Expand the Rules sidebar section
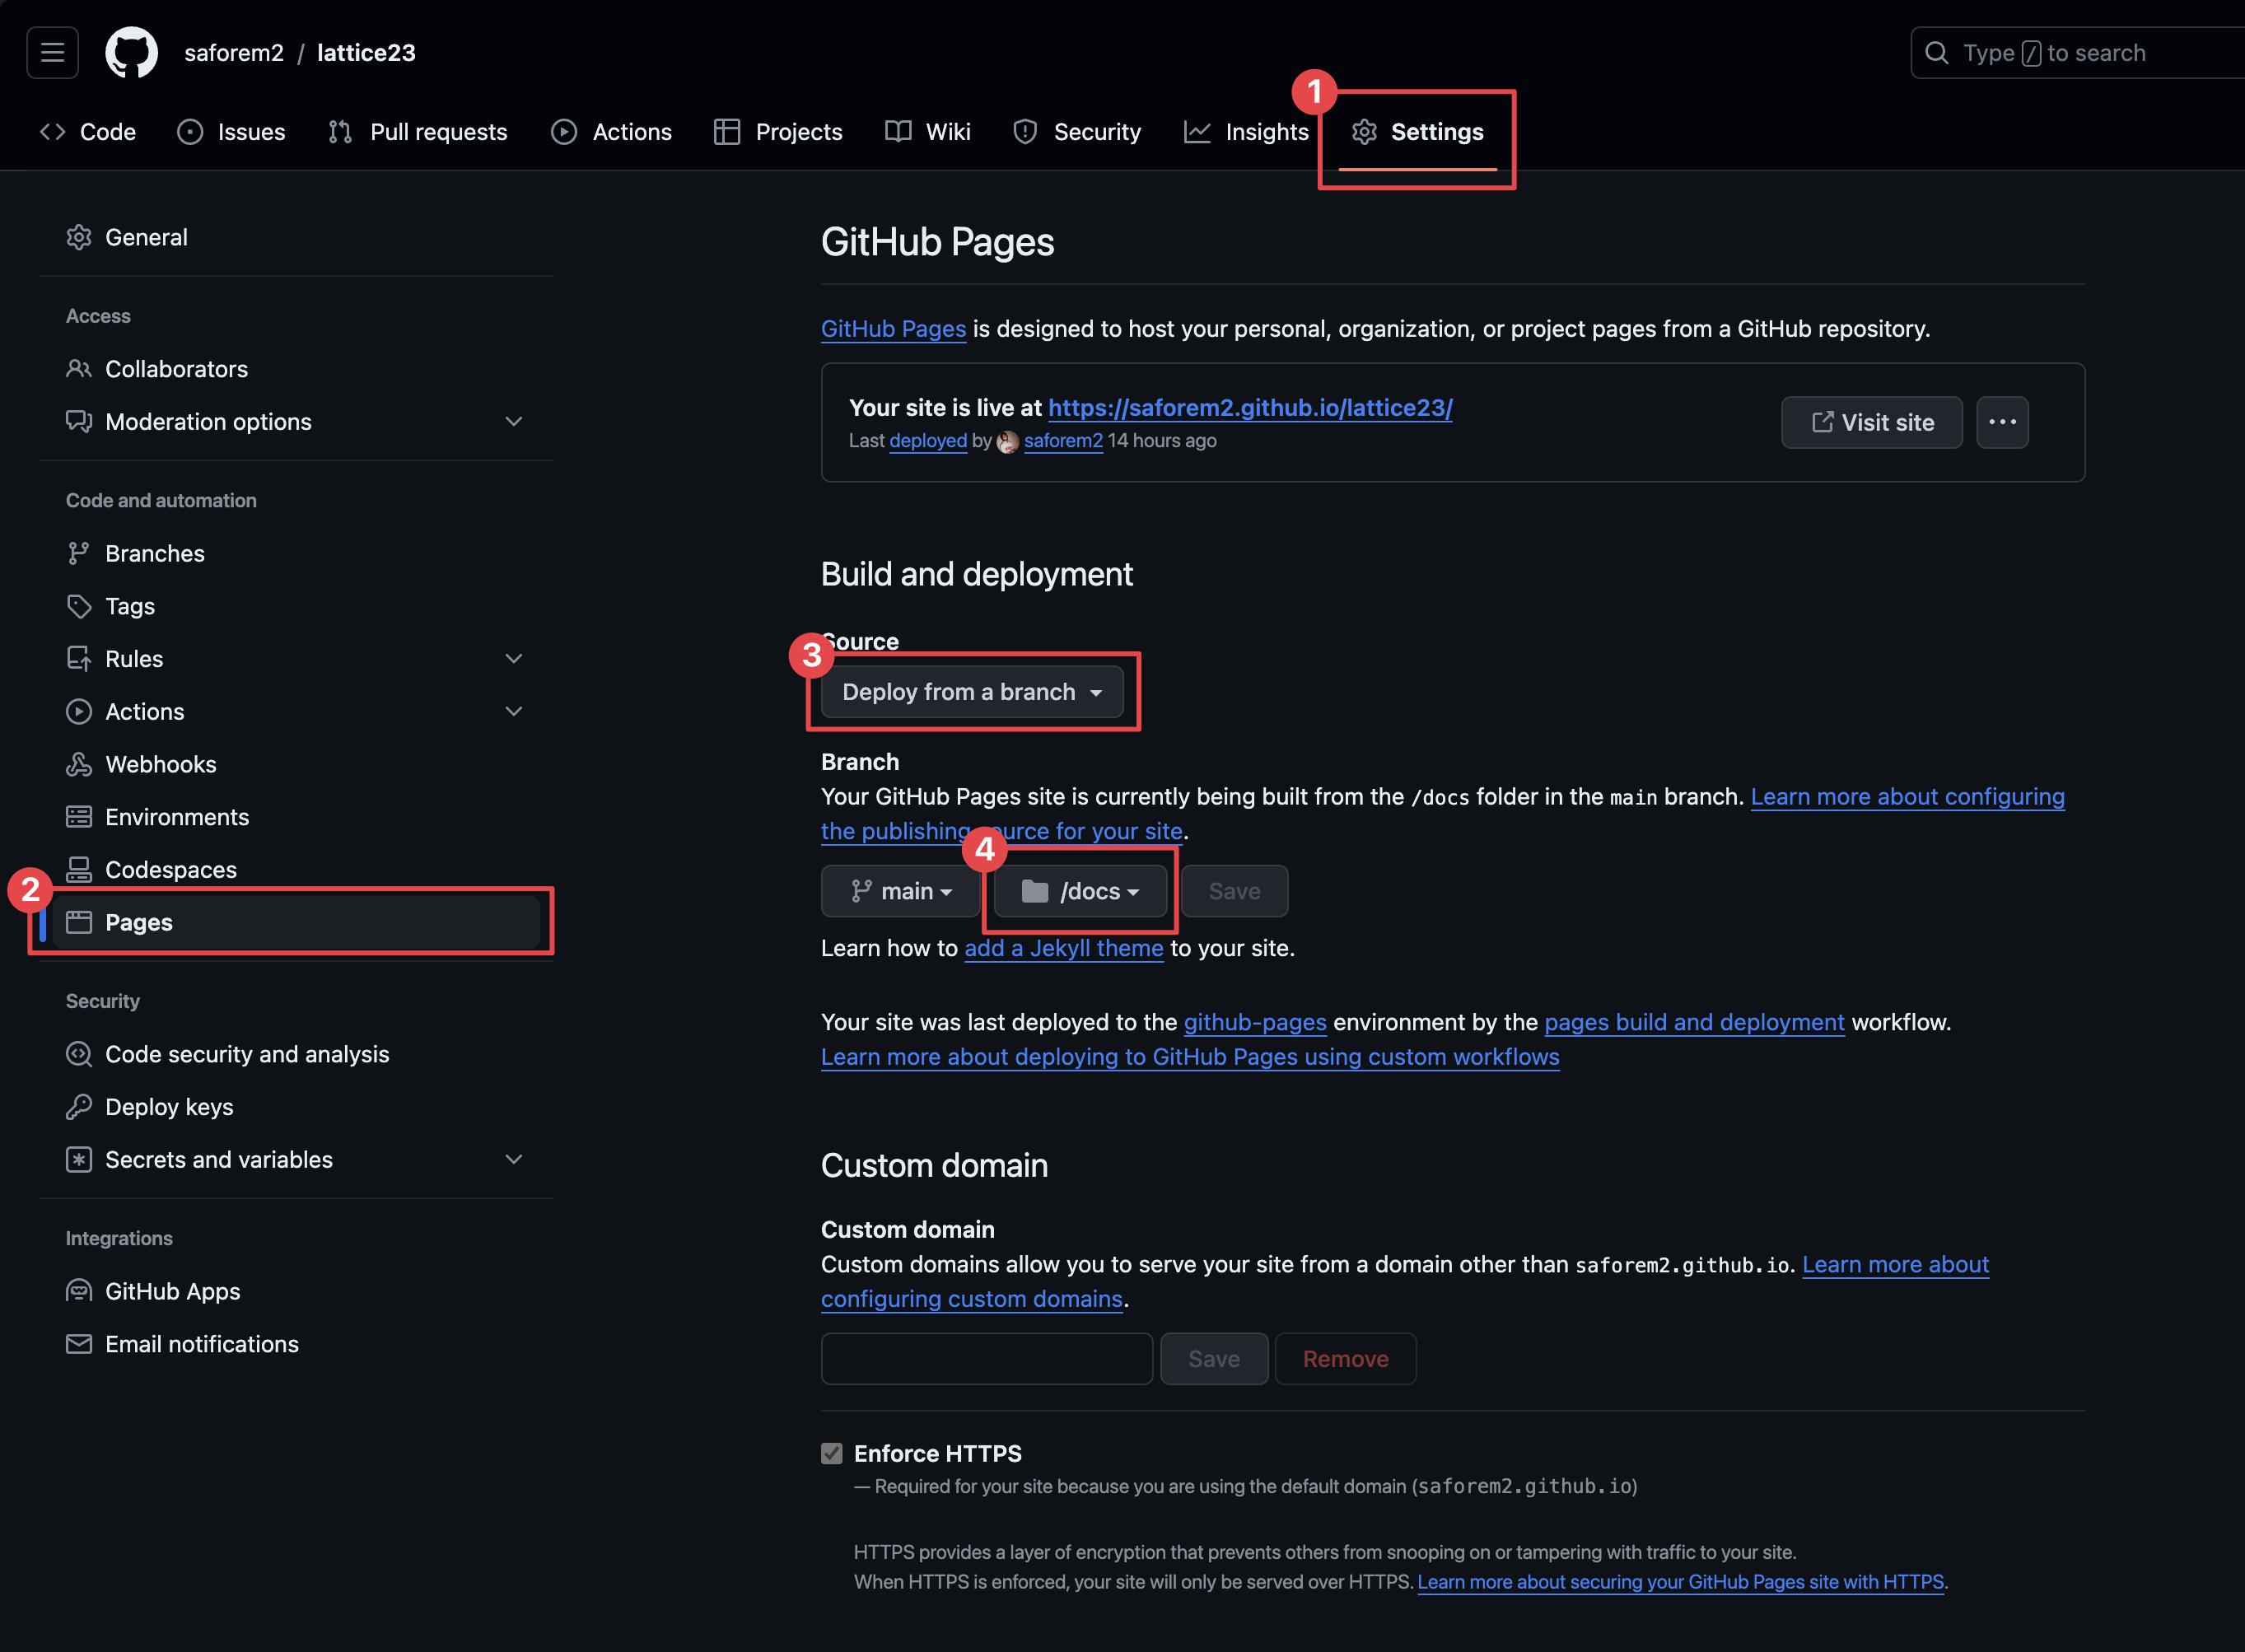 point(513,659)
